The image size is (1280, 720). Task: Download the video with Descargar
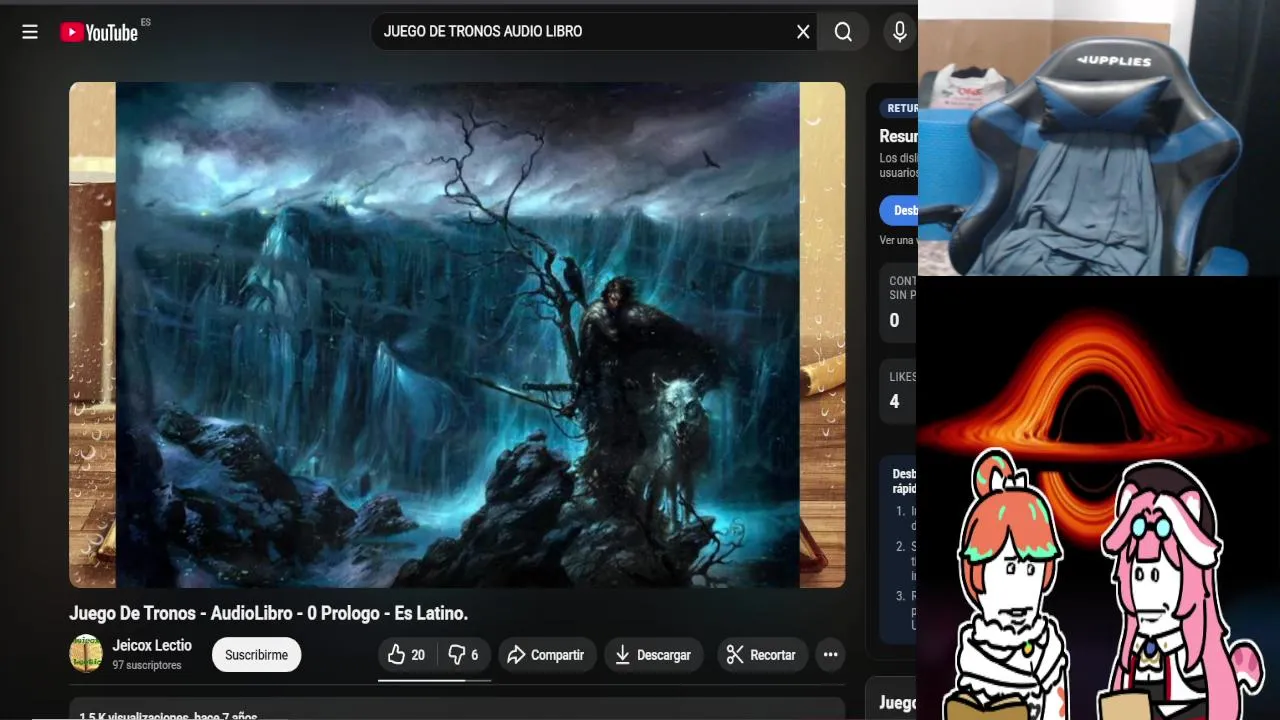(x=652, y=655)
